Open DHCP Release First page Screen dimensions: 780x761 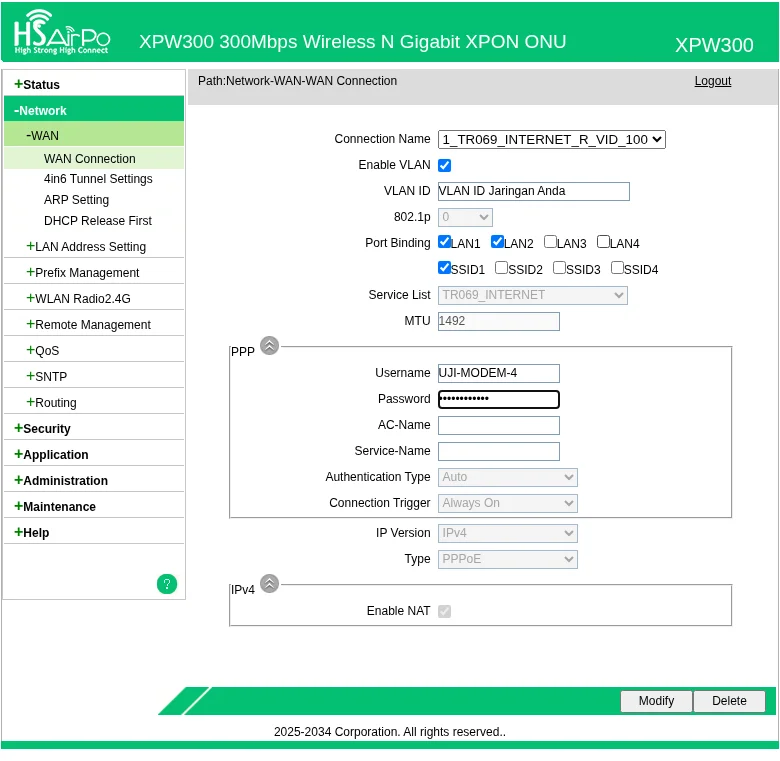click(98, 221)
